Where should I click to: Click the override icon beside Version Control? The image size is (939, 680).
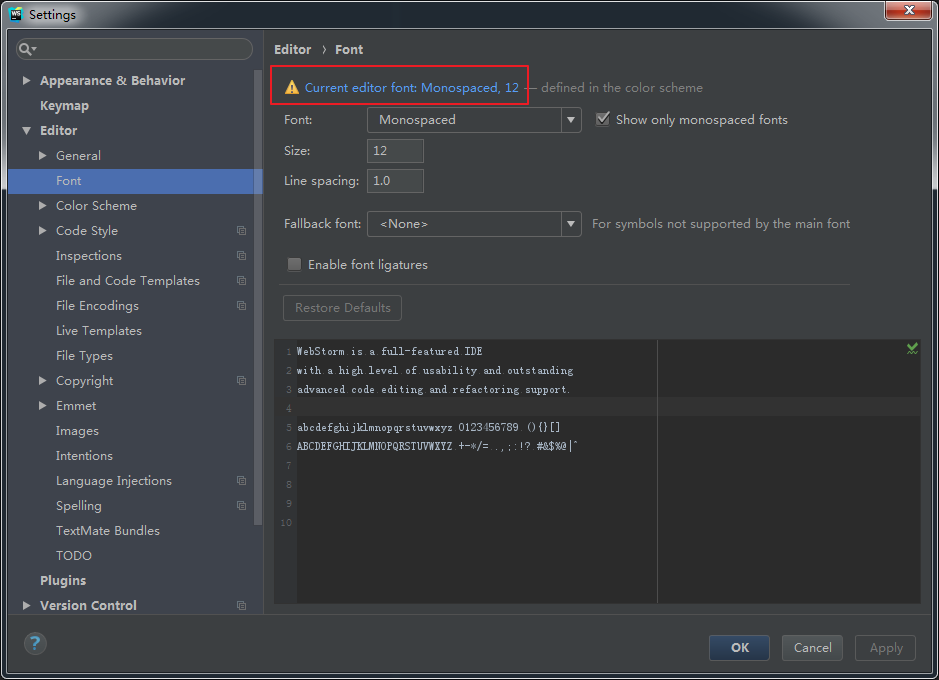[240, 605]
